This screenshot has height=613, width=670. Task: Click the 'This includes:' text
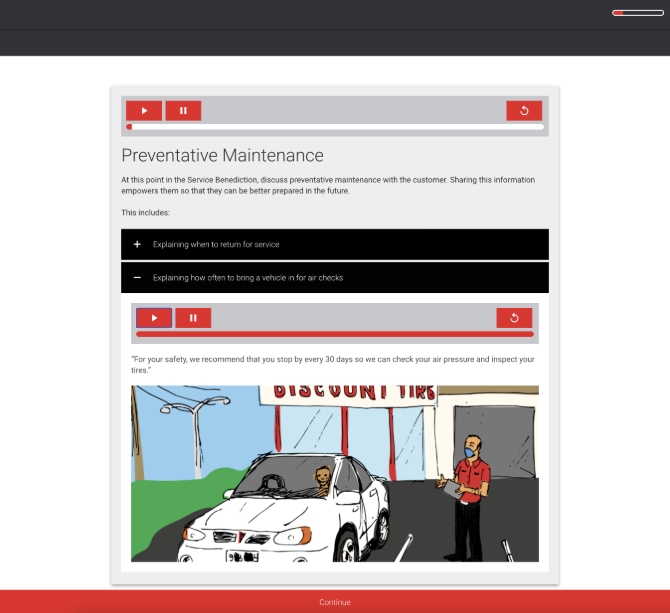click(x=145, y=212)
